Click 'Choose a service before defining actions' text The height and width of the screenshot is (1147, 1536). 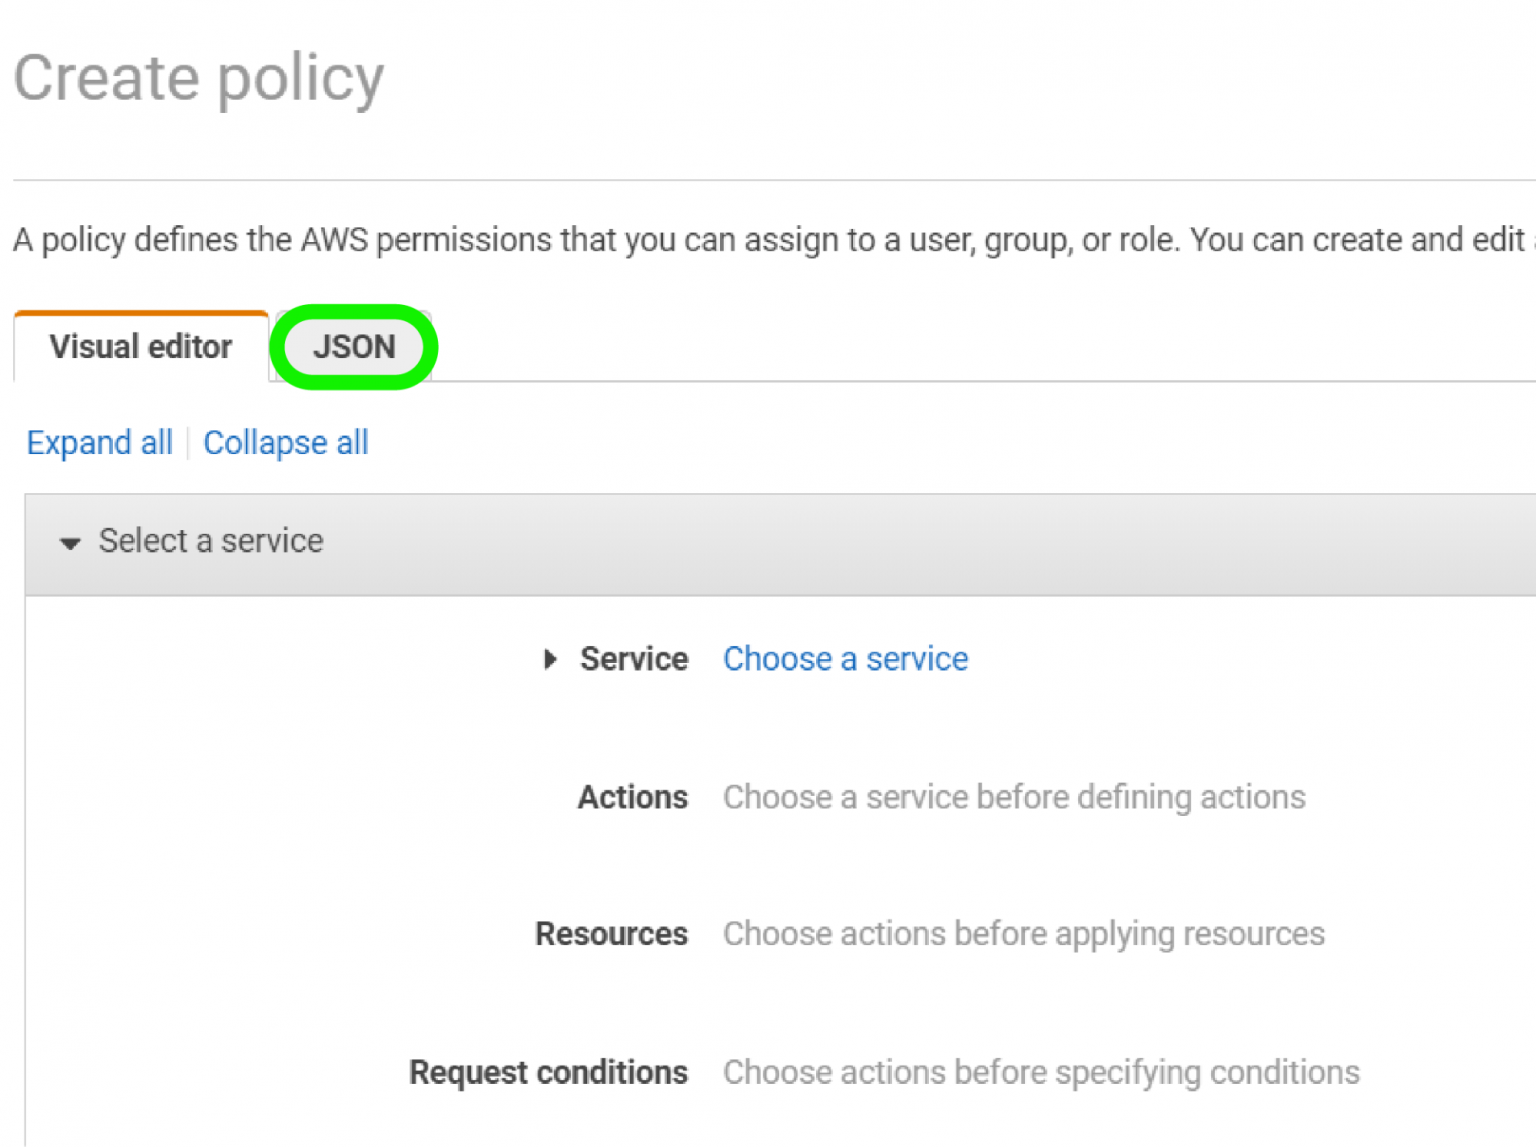click(x=1014, y=797)
